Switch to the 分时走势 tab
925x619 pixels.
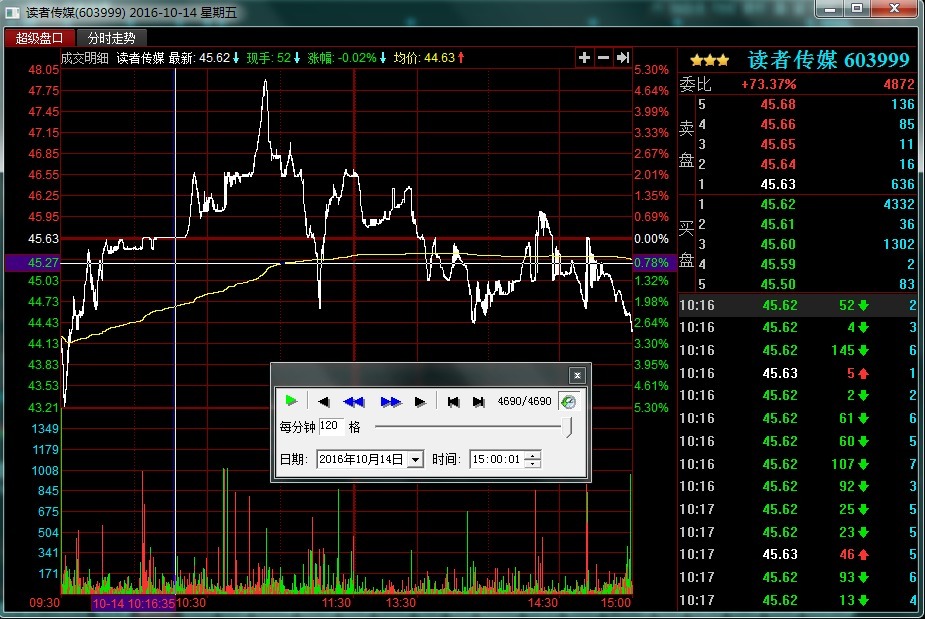tap(110, 38)
